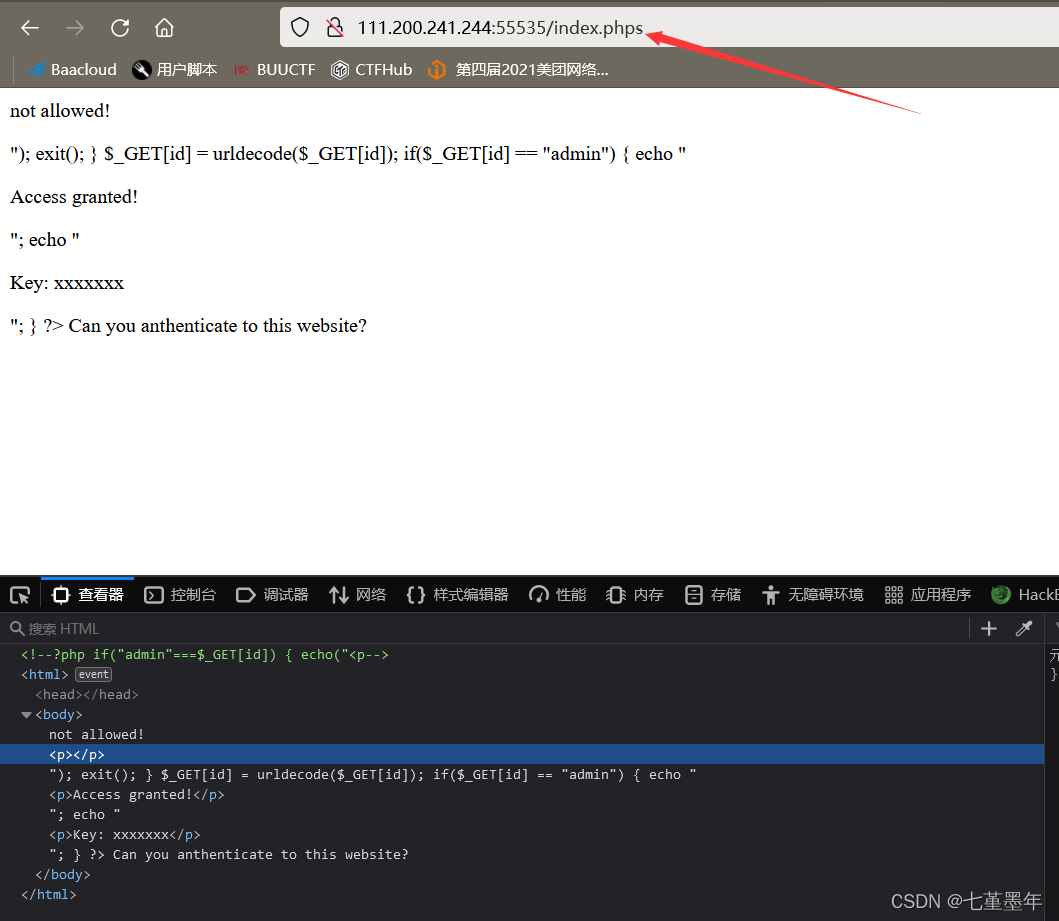Select the 'not allowed!' text node in inspector
Viewport: 1059px width, 921px height.
click(96, 734)
